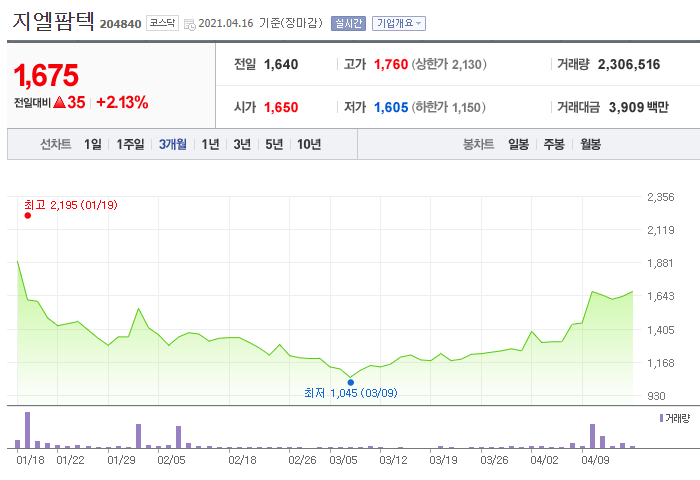Viewport: 700px width, 480px height.
Task: Switch to 일봉 daily candle chart
Action: pos(518,144)
